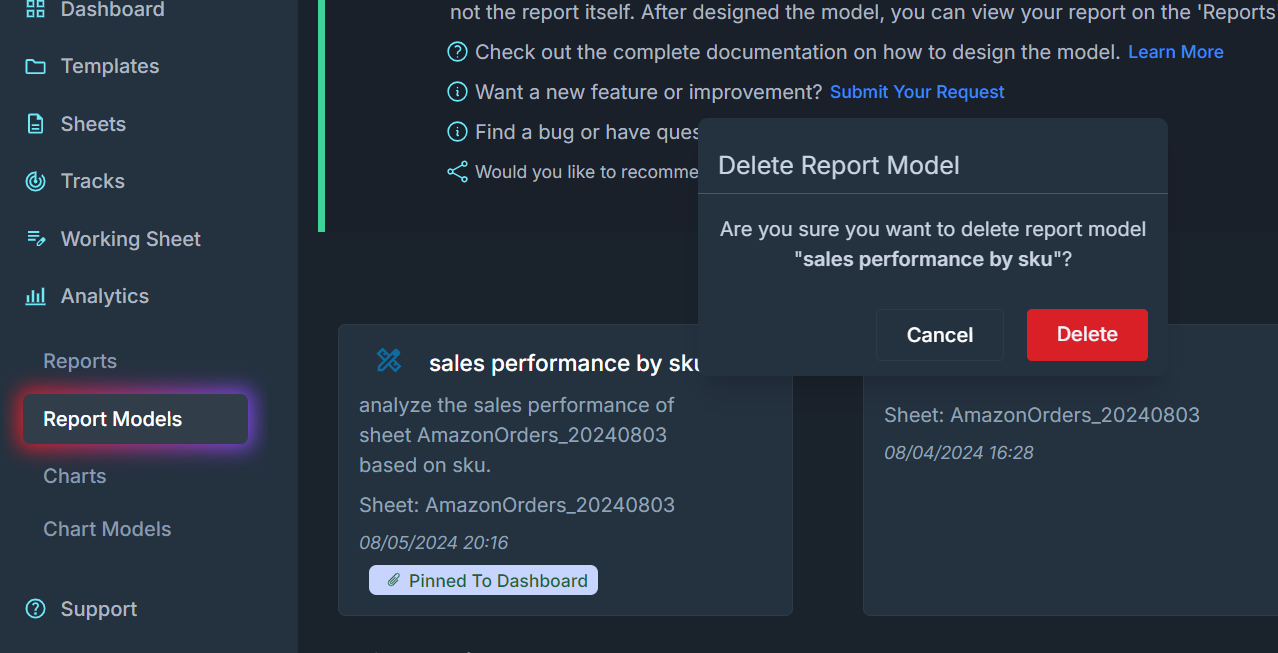Click the Sheets document icon
1278x653 pixels.
[x=35, y=124]
